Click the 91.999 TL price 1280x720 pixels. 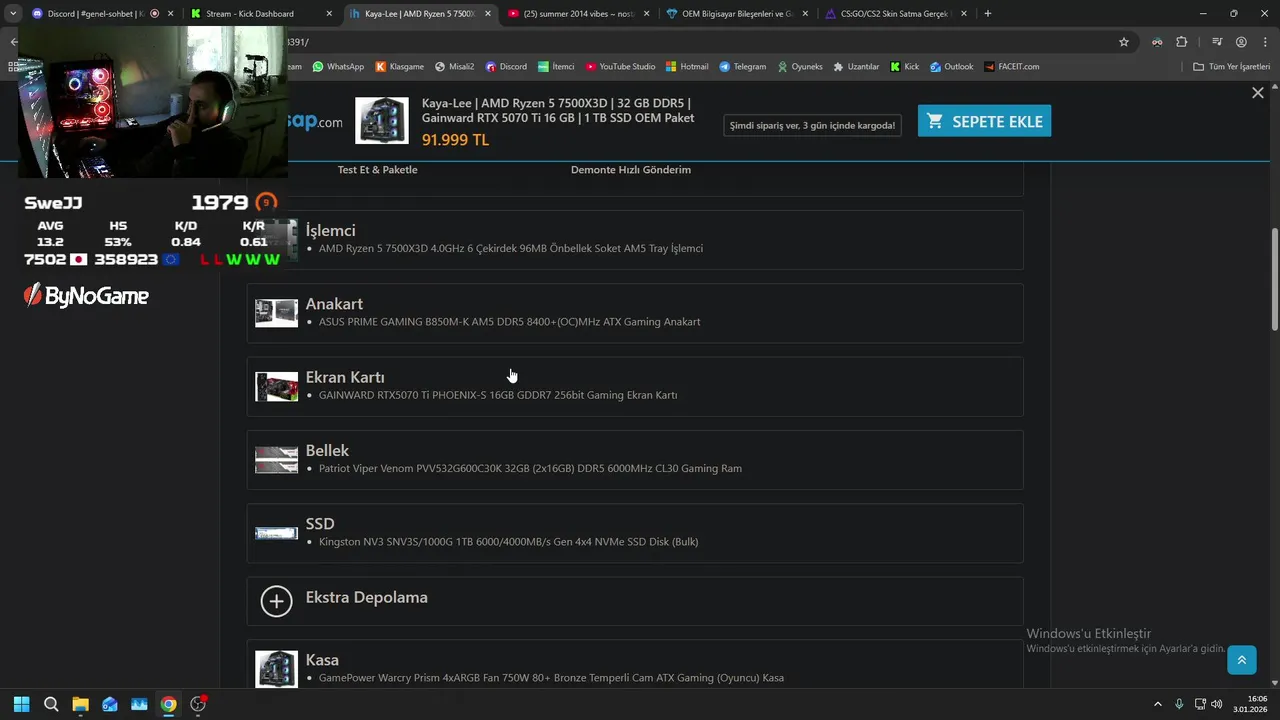coord(455,140)
